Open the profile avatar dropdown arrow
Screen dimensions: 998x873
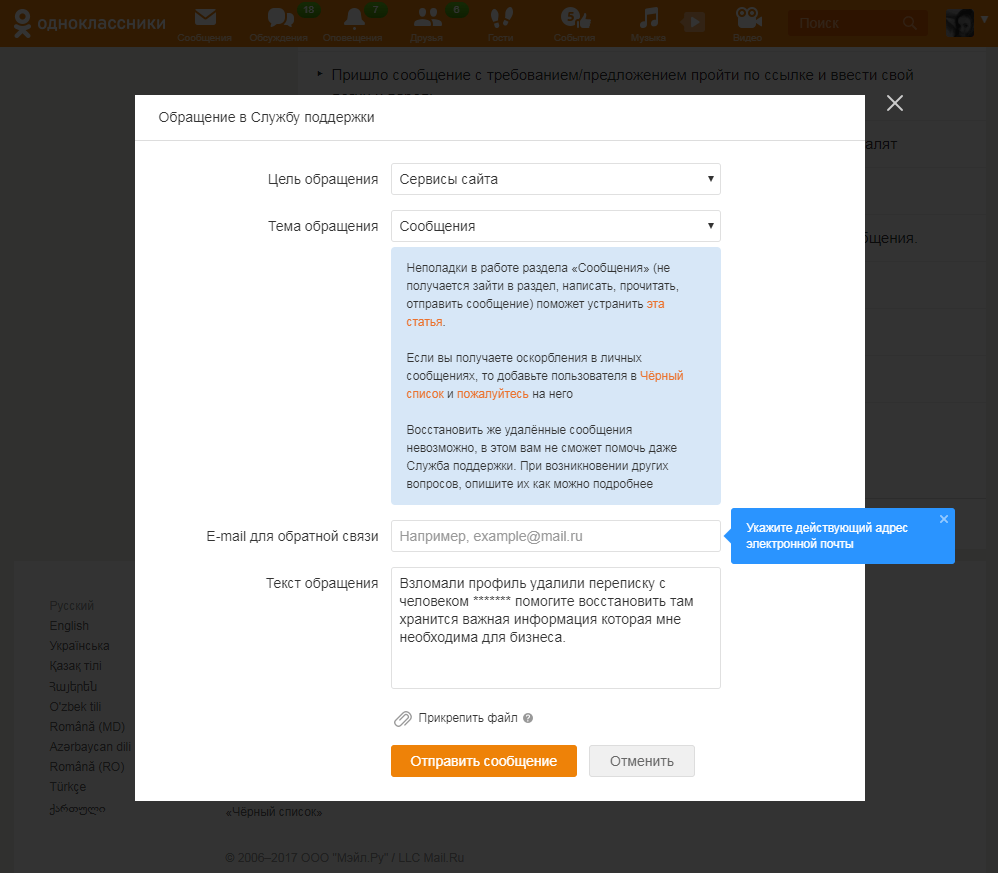pyautogui.click(x=985, y=20)
